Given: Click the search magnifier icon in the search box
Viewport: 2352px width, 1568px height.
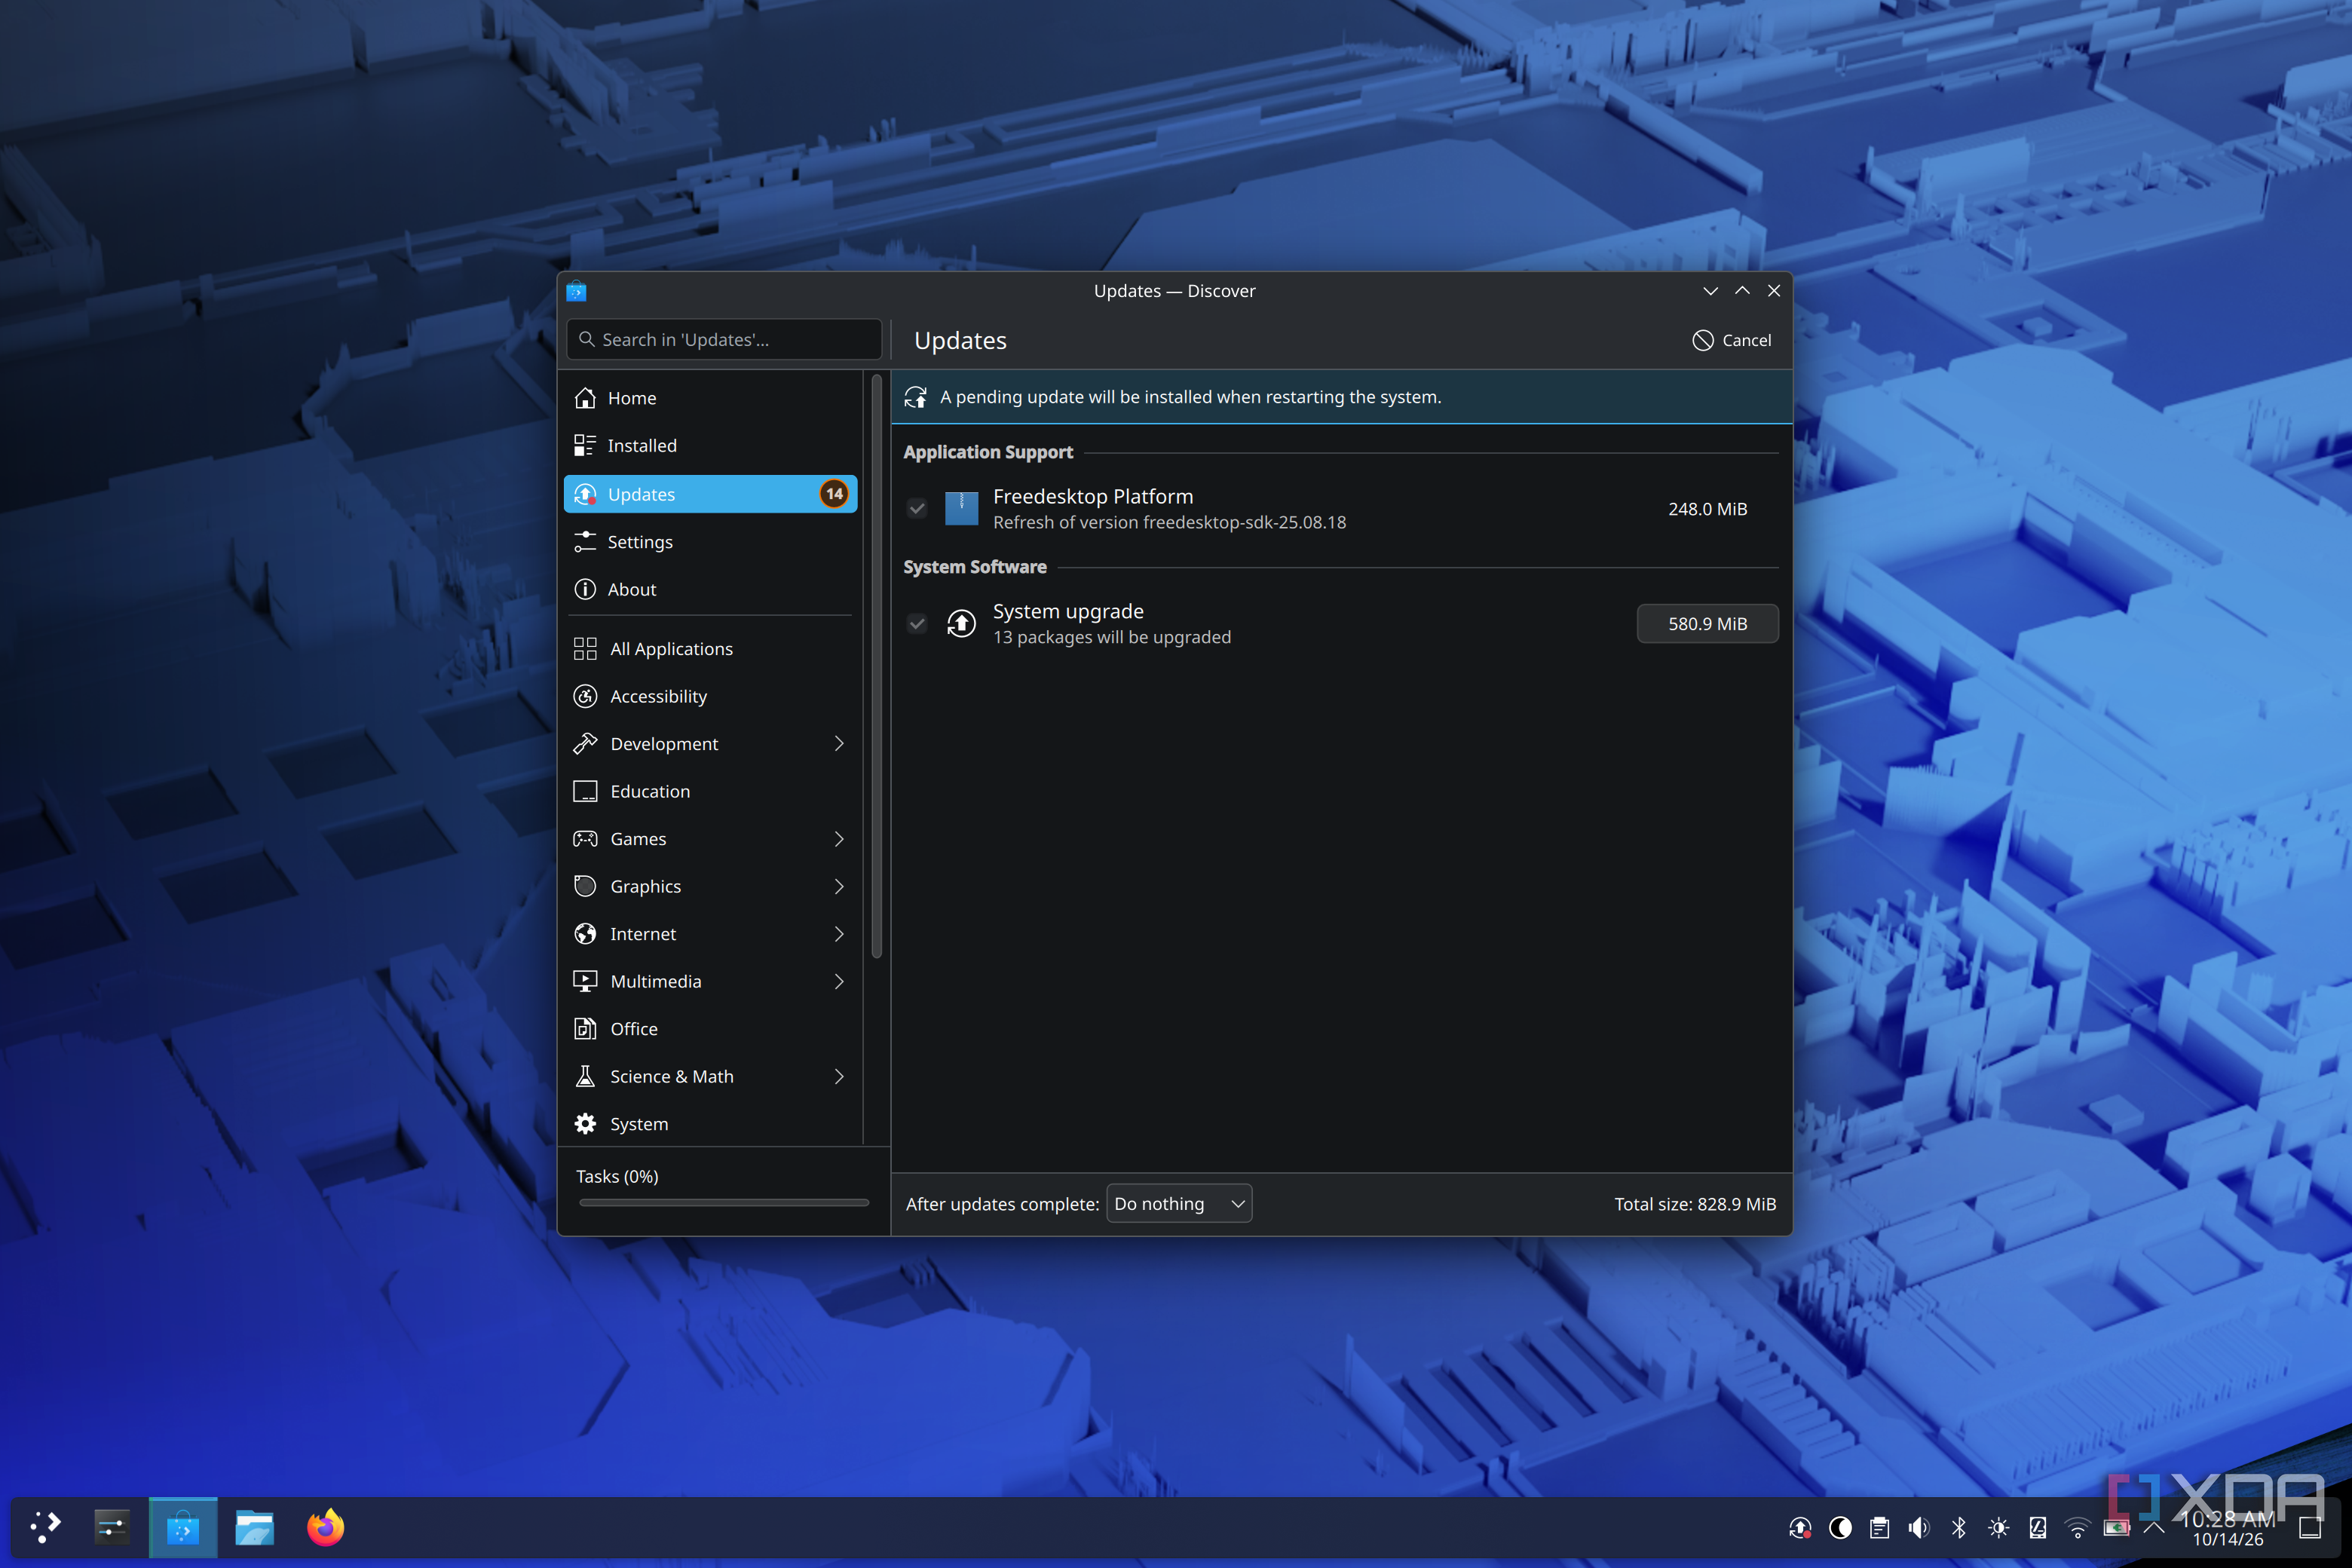Looking at the screenshot, I should pyautogui.click(x=587, y=340).
